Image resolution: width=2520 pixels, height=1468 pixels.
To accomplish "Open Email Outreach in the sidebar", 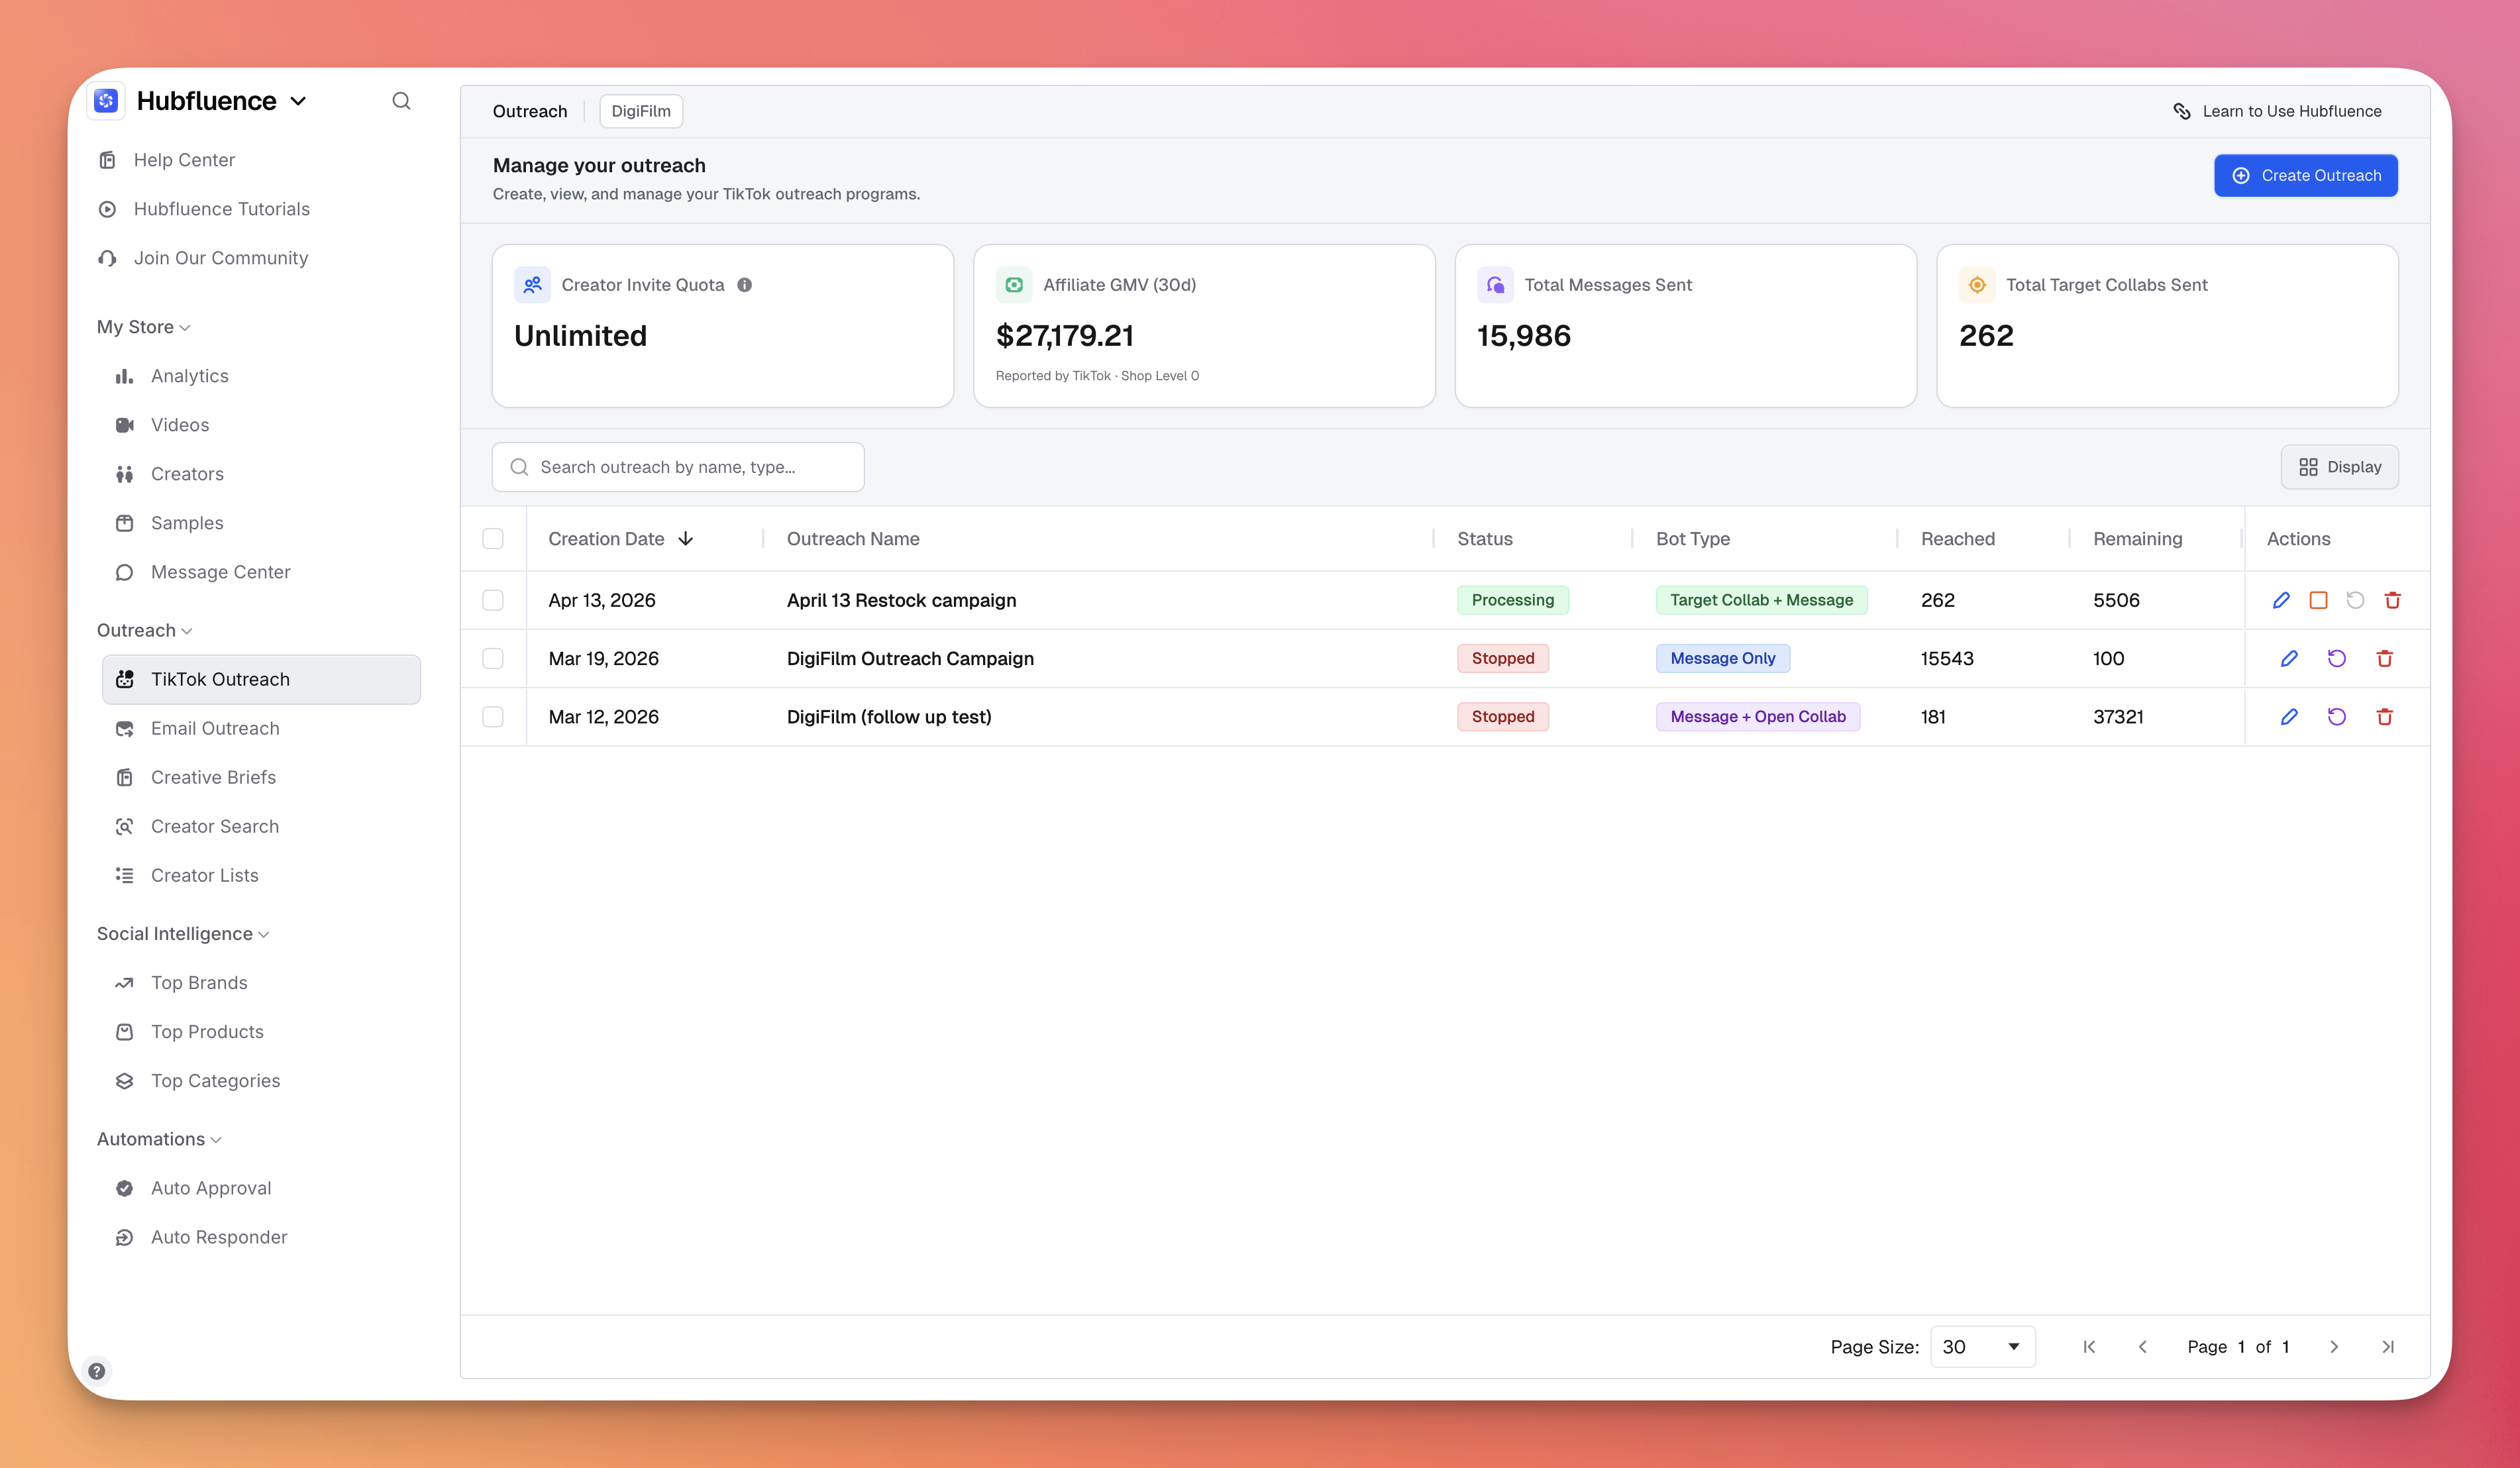I will pyautogui.click(x=215, y=728).
